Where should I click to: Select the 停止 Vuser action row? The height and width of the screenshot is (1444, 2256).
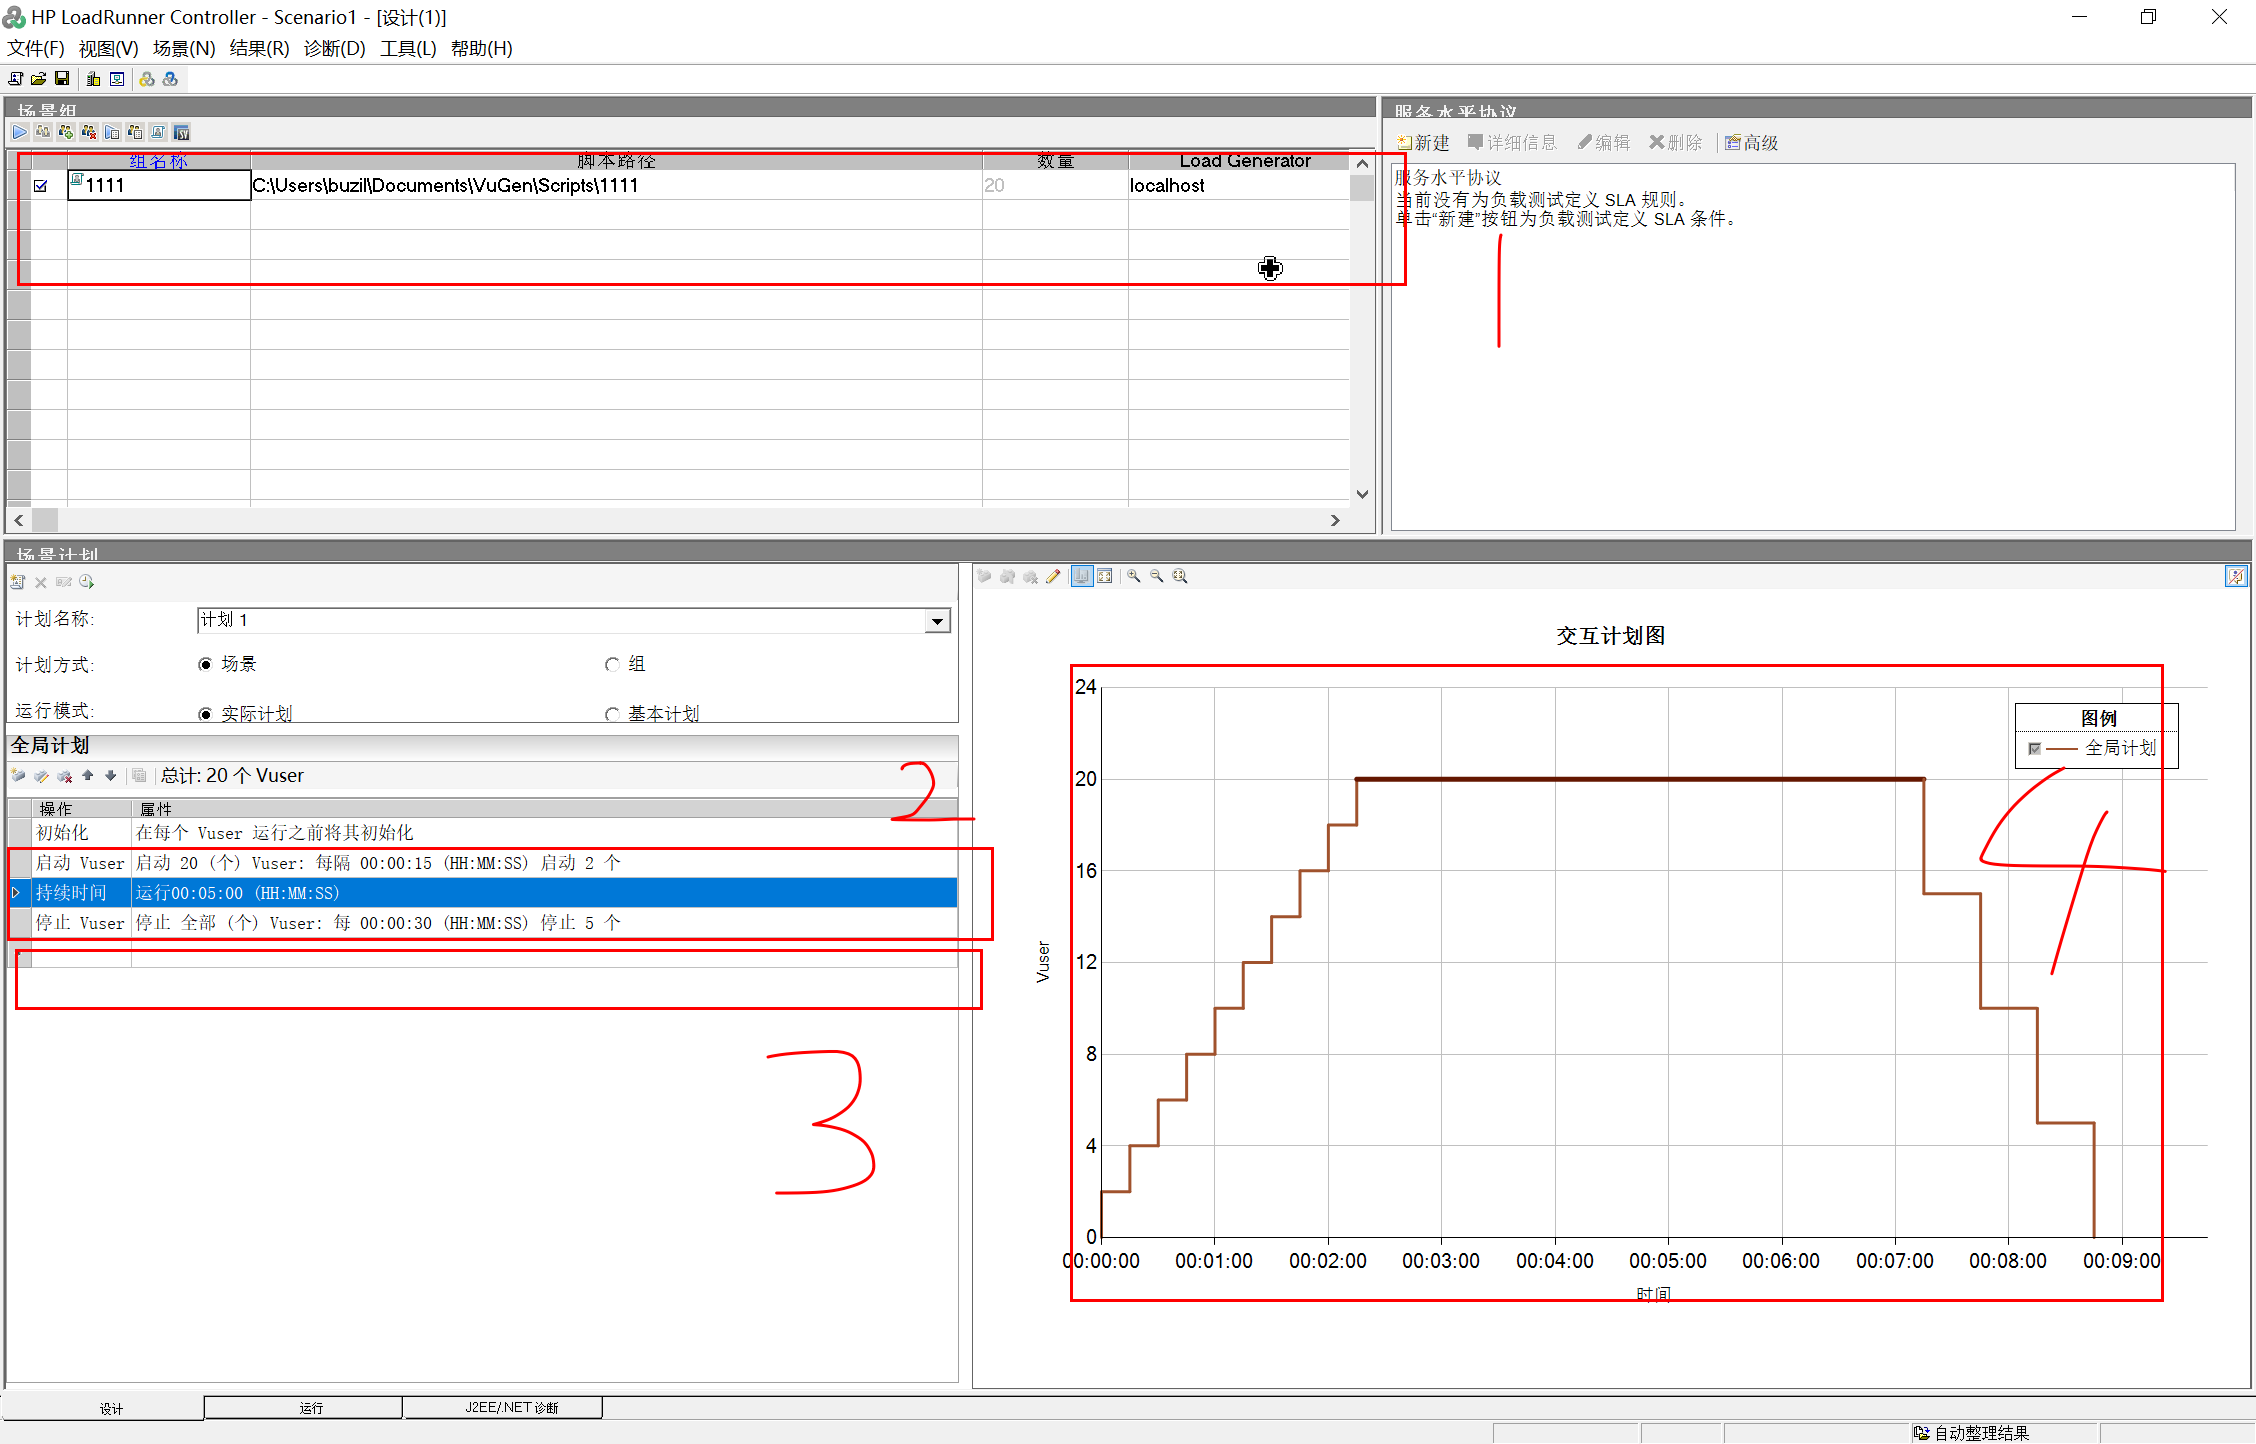pyautogui.click(x=80, y=923)
